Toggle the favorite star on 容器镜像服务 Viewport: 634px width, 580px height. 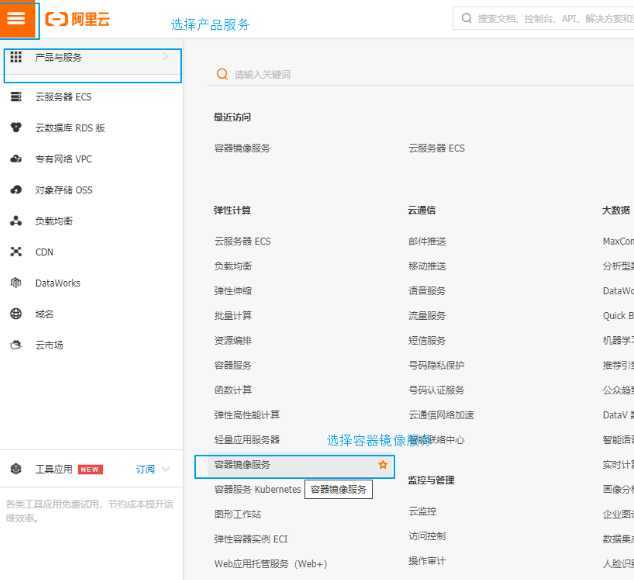click(383, 465)
